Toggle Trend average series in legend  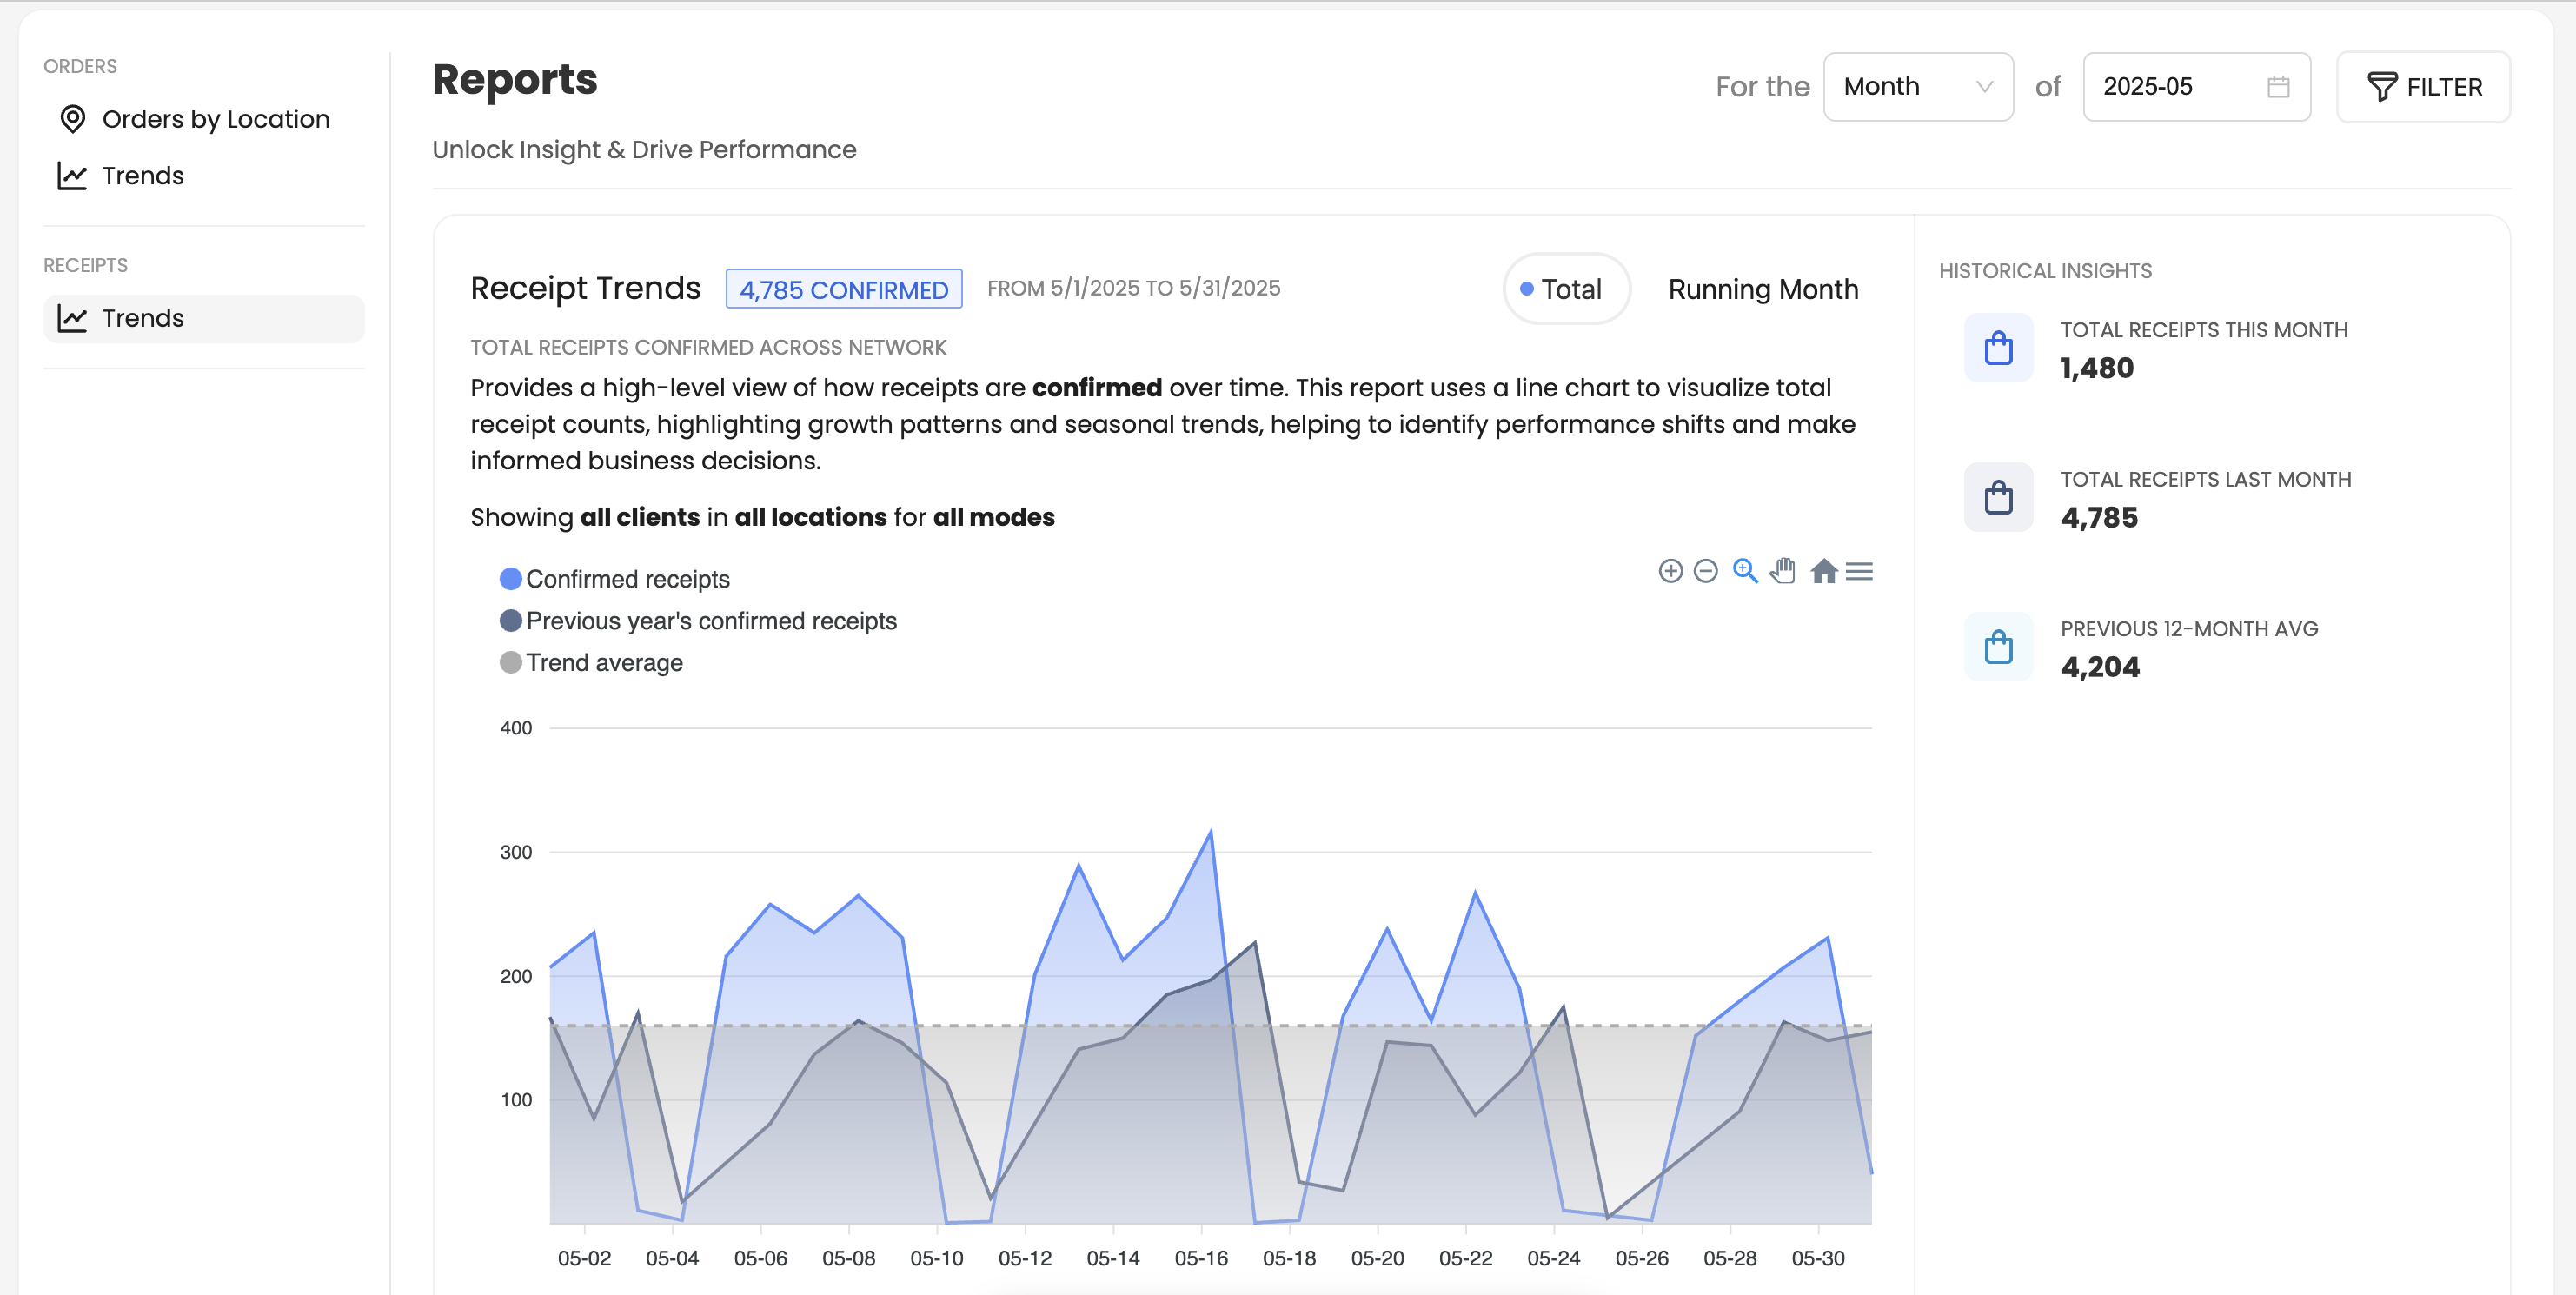tap(591, 663)
